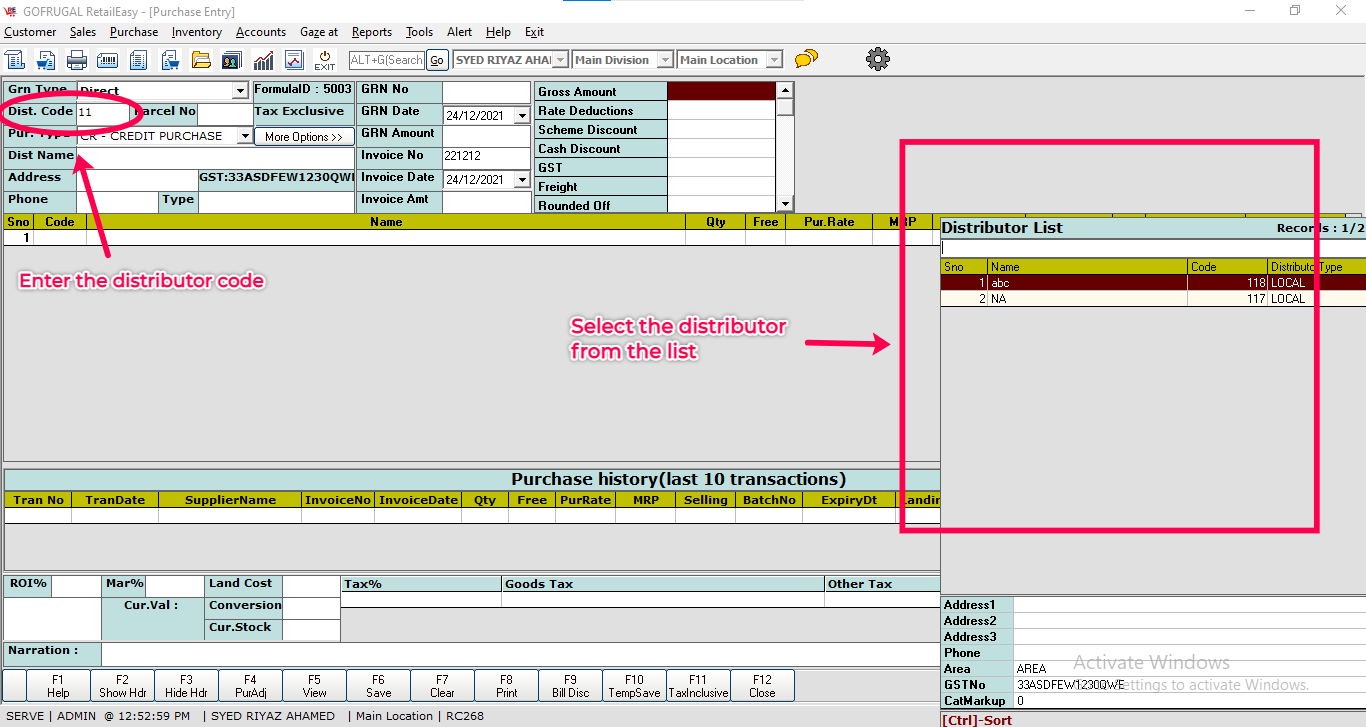The image size is (1366, 727).
Task: Open the Customer menu
Action: click(x=30, y=32)
